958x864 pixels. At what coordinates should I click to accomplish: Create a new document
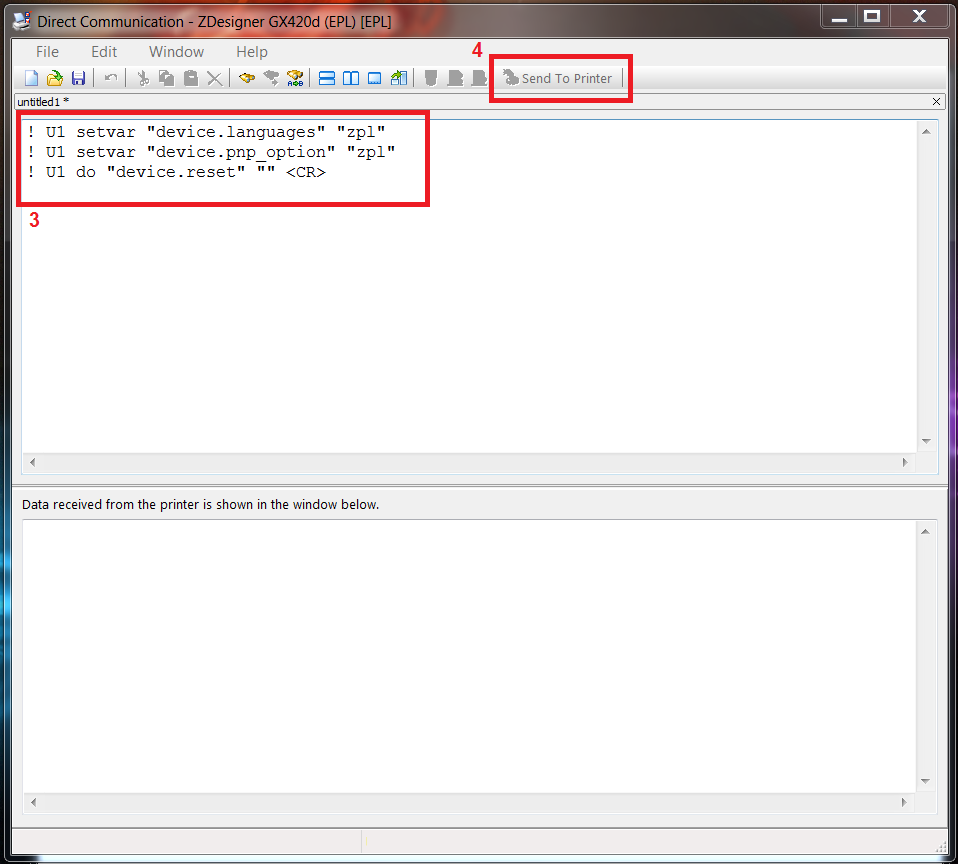31,78
